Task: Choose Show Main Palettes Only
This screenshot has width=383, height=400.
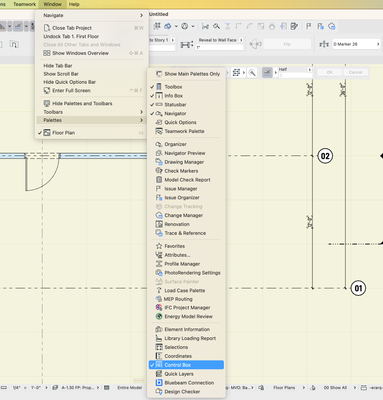Action: click(x=186, y=74)
